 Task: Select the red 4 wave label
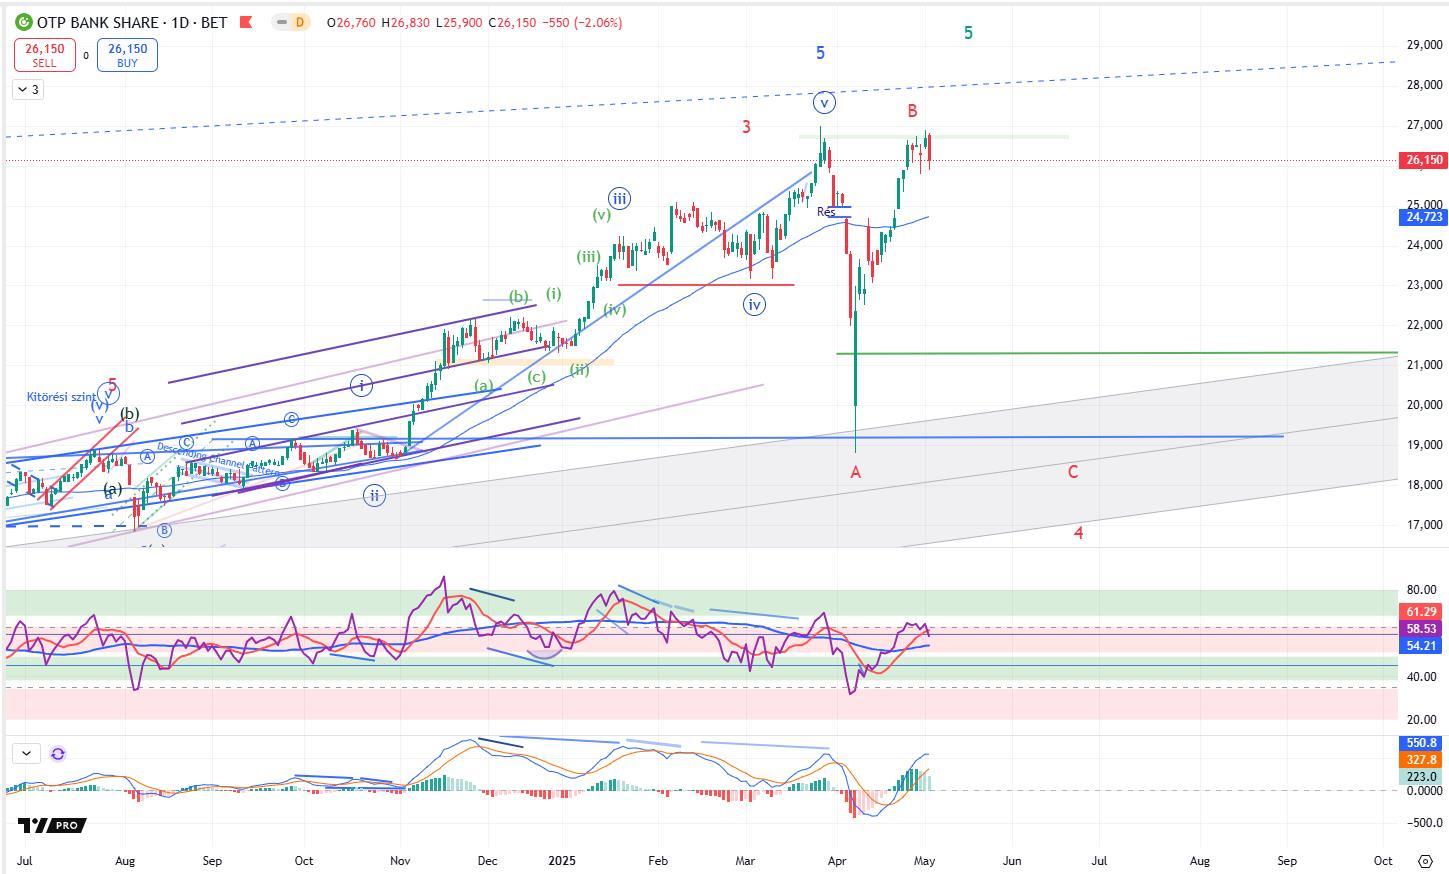point(1078,533)
